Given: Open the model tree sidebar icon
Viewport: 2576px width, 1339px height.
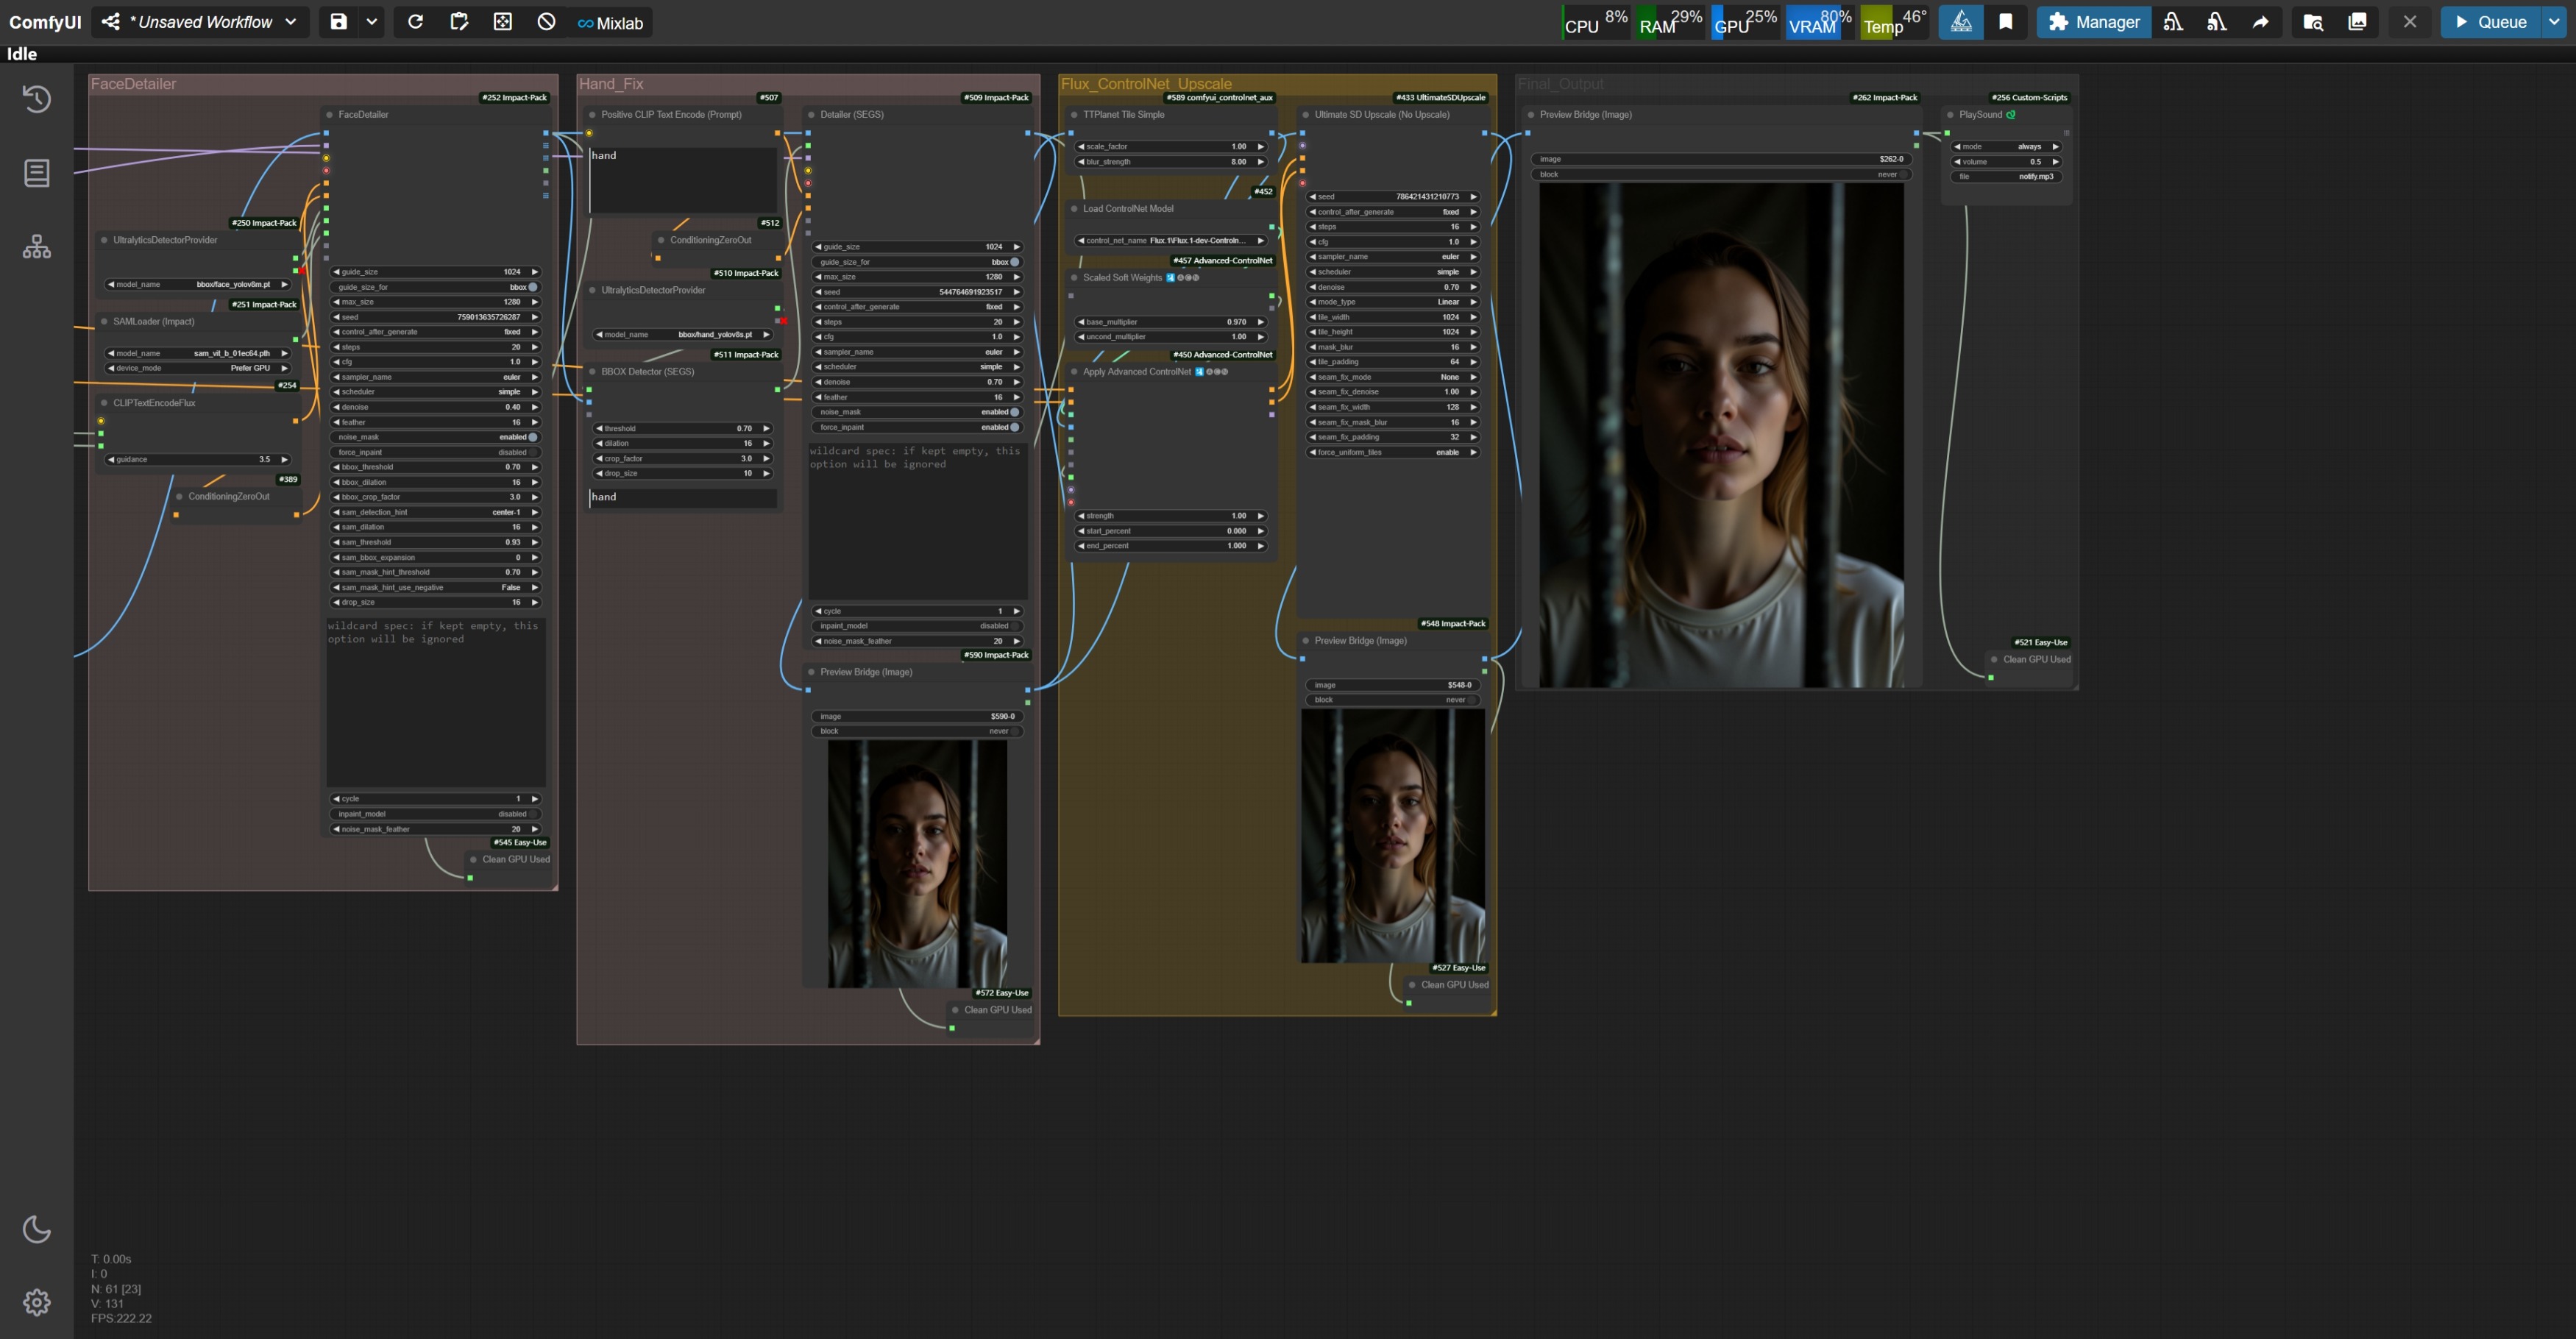Looking at the screenshot, I should coord(37,247).
